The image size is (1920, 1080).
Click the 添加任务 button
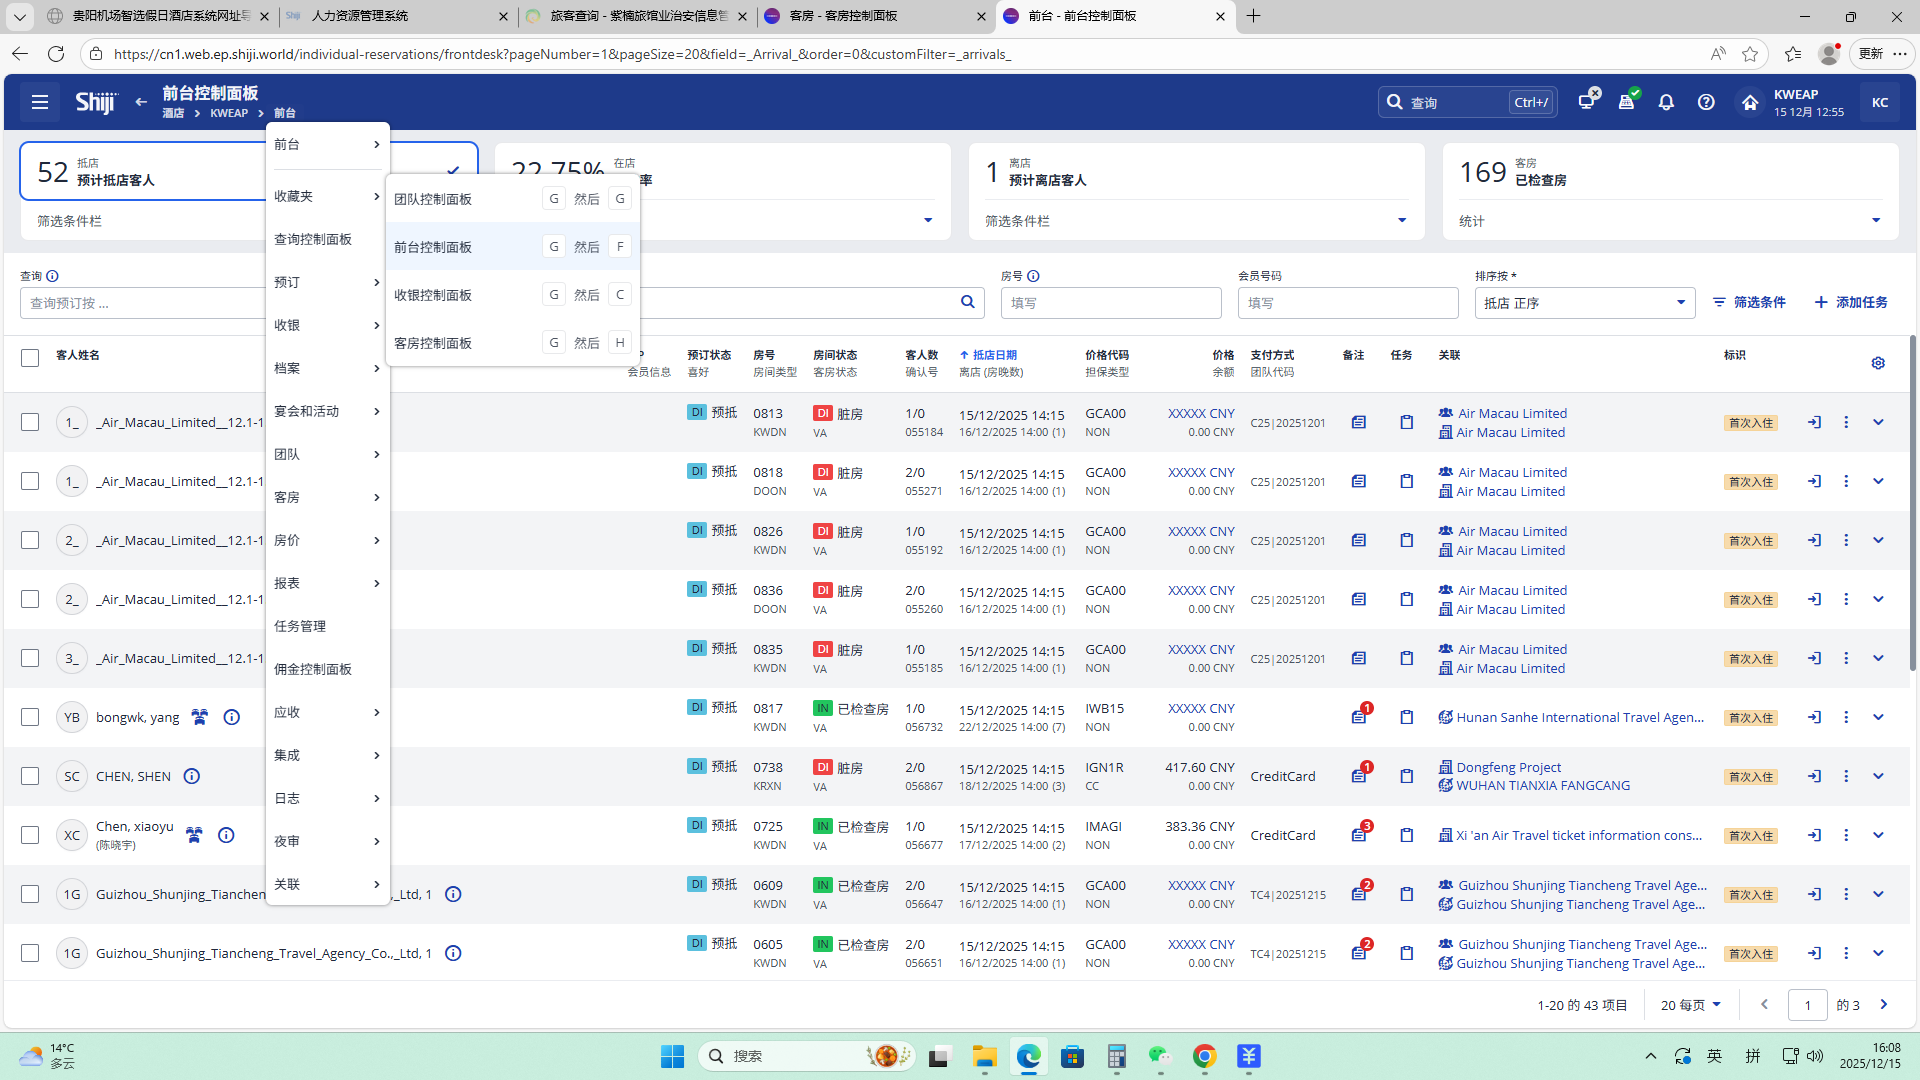(1850, 302)
